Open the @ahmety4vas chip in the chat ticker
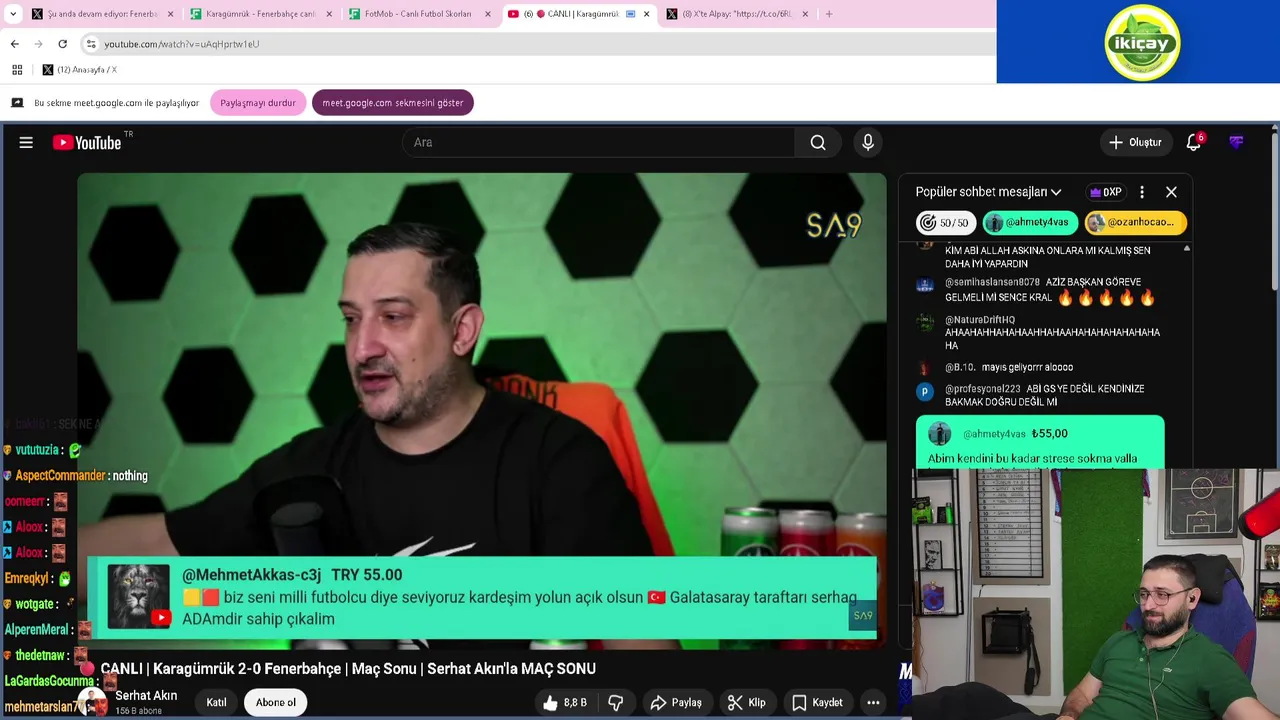Image resolution: width=1280 pixels, height=720 pixels. (x=1029, y=222)
